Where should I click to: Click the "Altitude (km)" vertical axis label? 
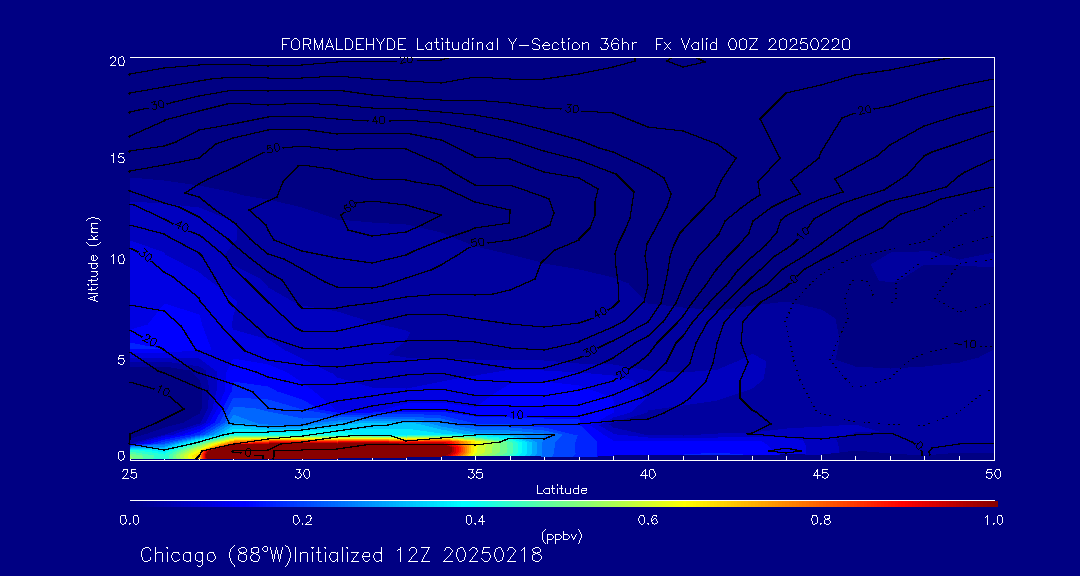94,258
